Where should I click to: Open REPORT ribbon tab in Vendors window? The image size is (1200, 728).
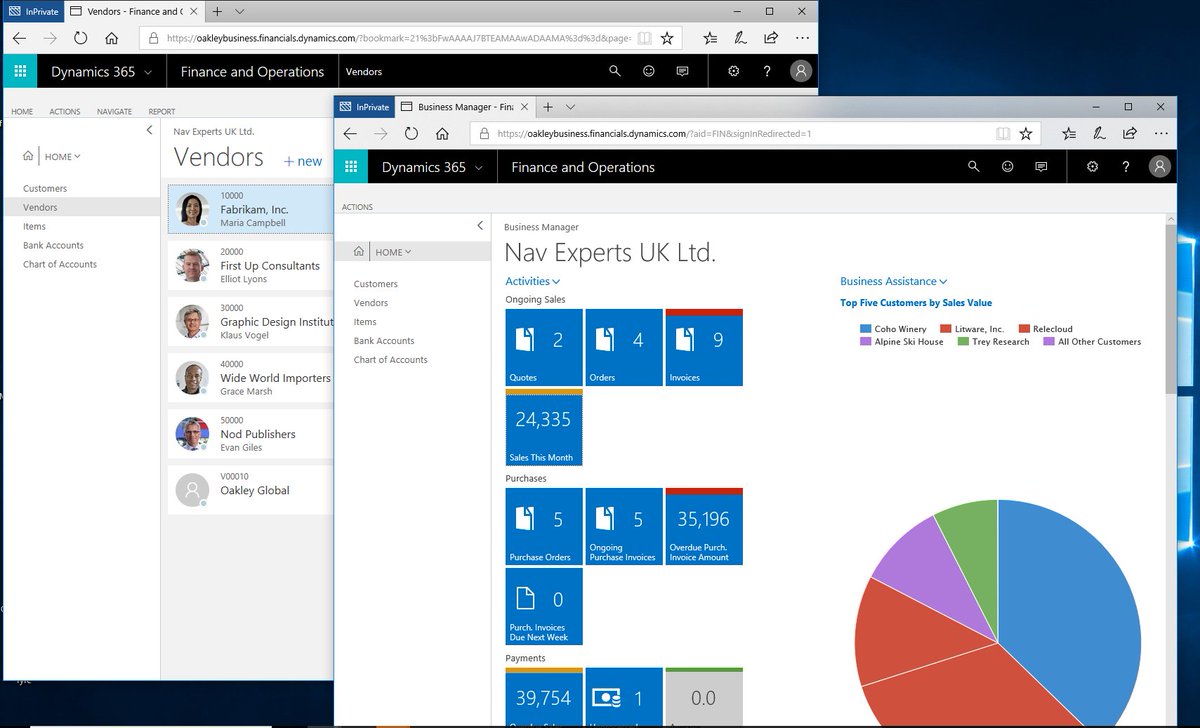[162, 111]
